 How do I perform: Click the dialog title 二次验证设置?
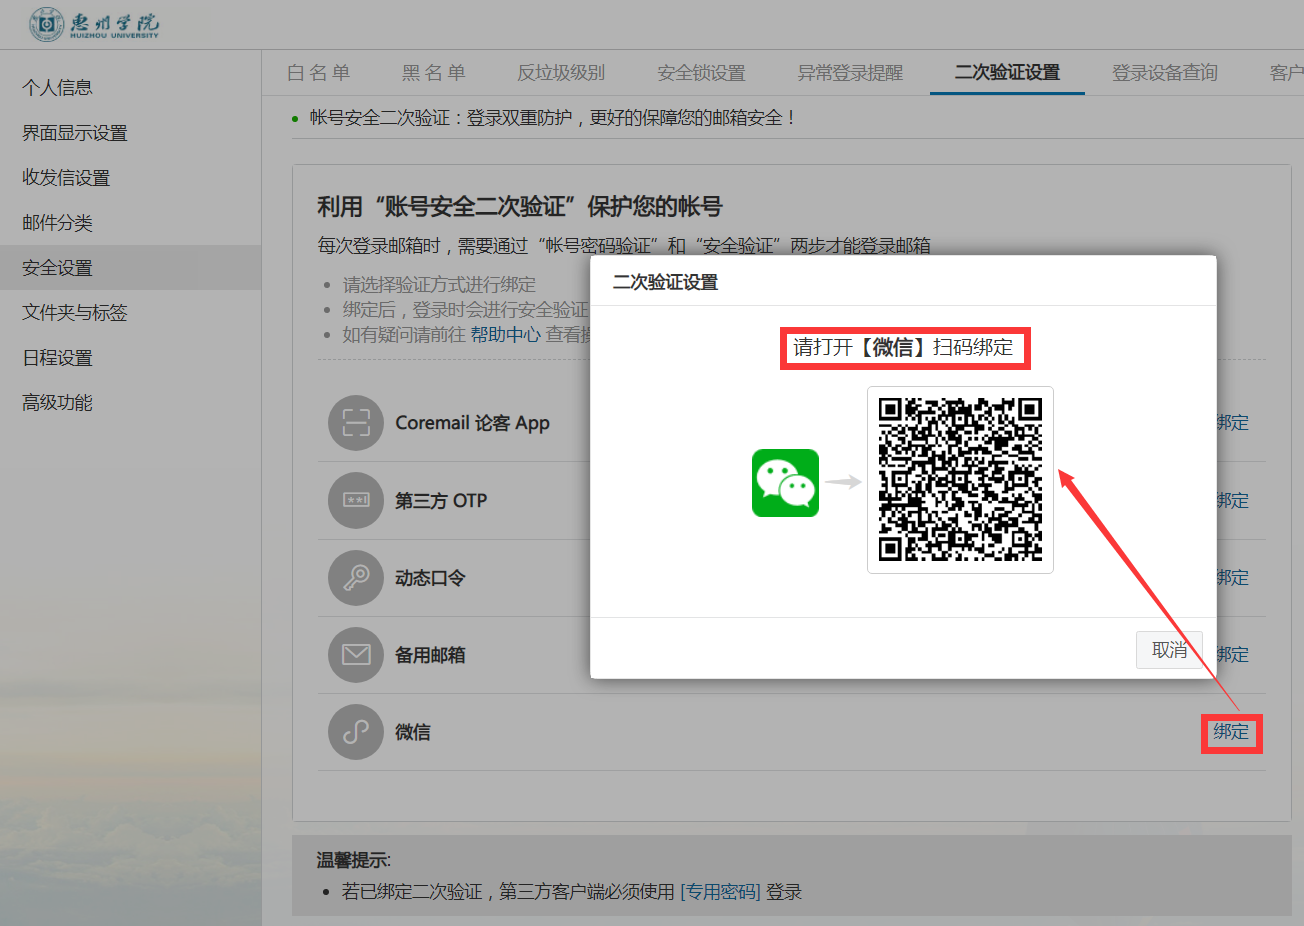[x=665, y=282]
